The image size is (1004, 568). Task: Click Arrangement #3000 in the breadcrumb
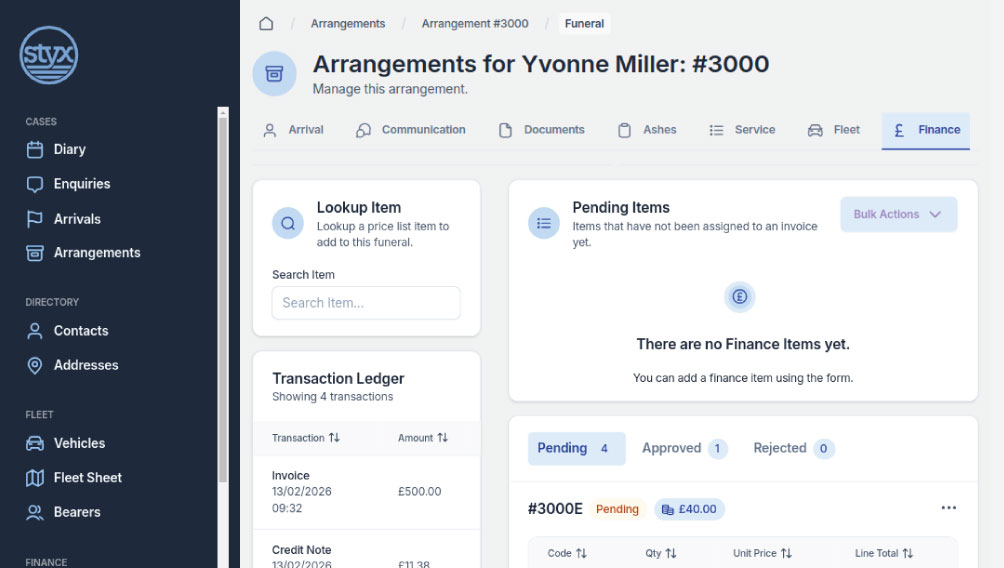coord(475,23)
